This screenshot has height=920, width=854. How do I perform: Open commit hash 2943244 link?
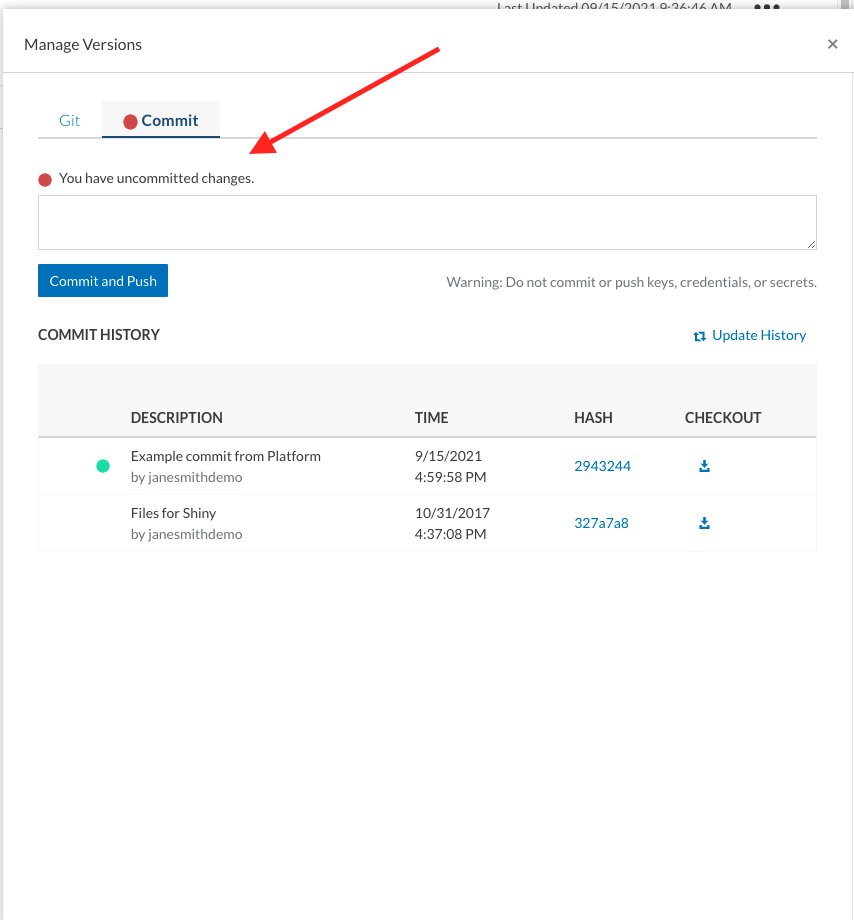(602, 466)
